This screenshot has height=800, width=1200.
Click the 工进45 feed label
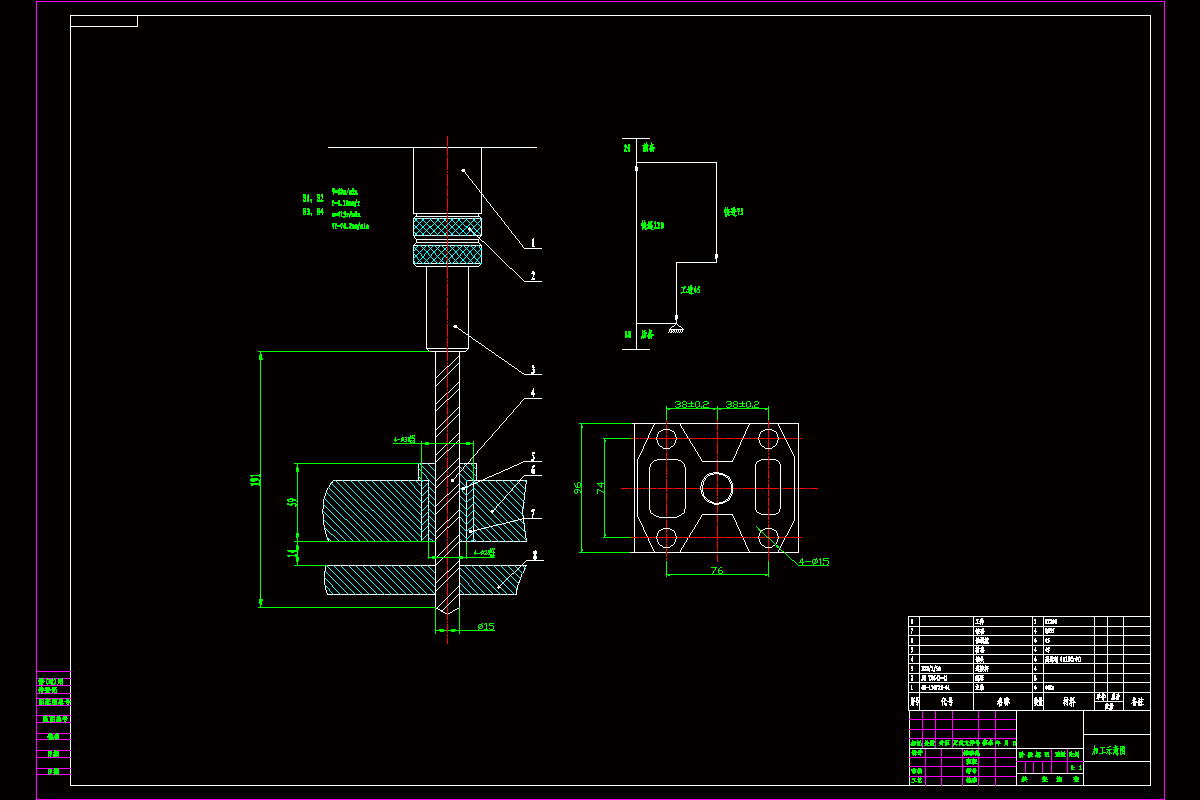tap(690, 289)
